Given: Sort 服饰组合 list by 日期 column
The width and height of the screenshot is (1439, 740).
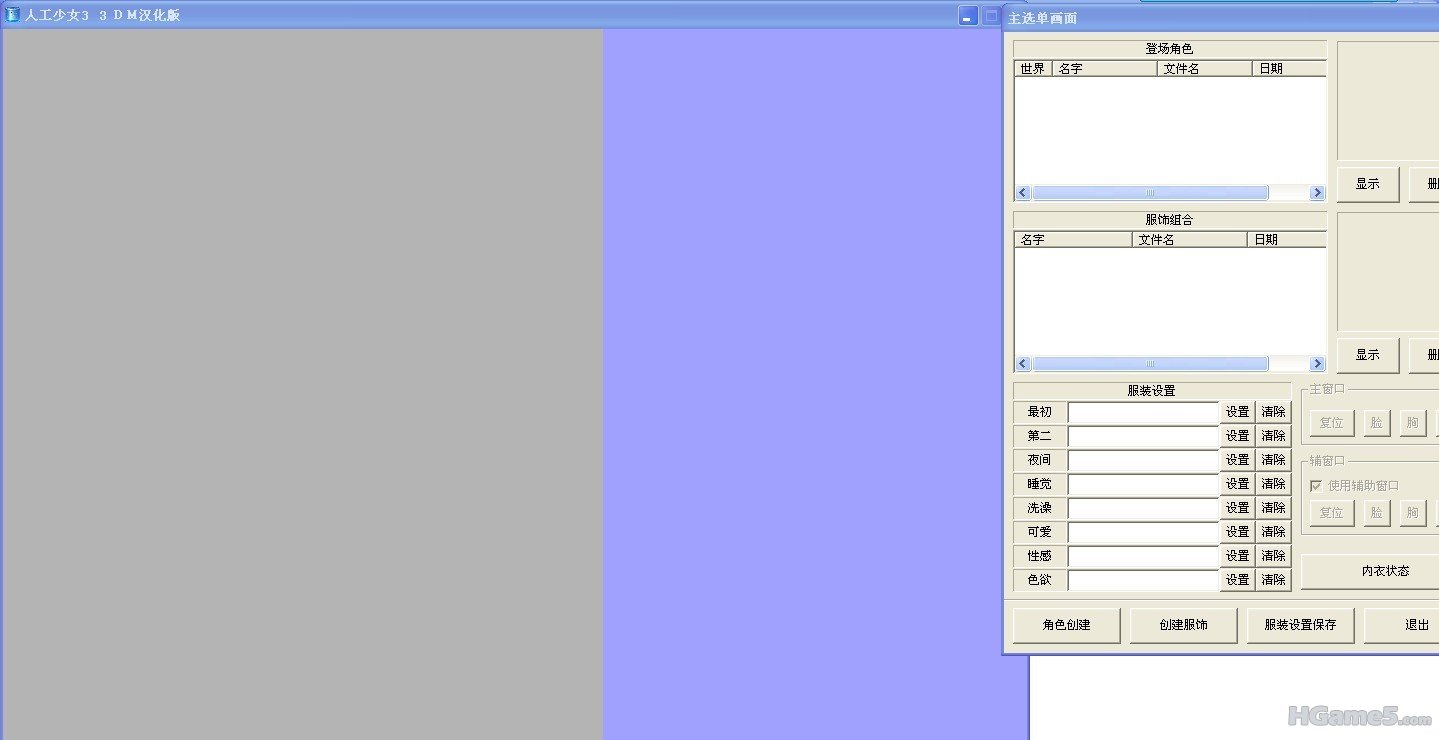Looking at the screenshot, I should pos(1285,240).
